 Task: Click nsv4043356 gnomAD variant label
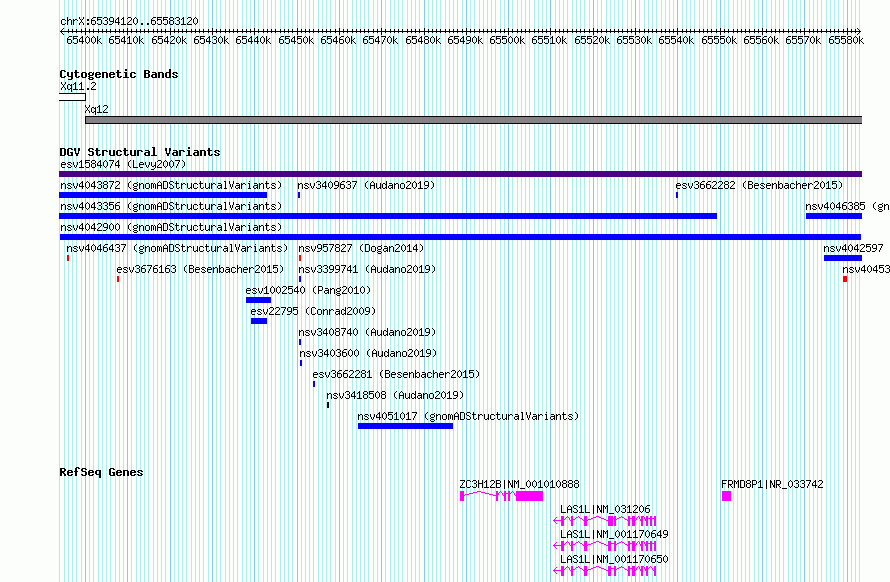171,207
